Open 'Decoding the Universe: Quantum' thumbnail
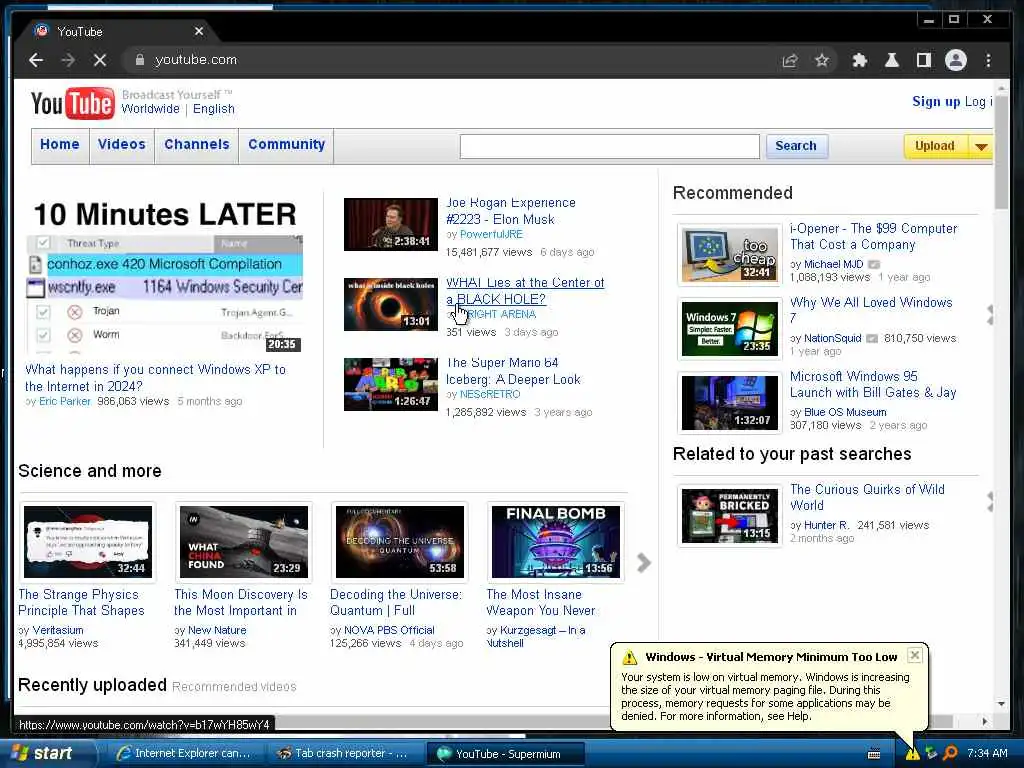 [400, 541]
